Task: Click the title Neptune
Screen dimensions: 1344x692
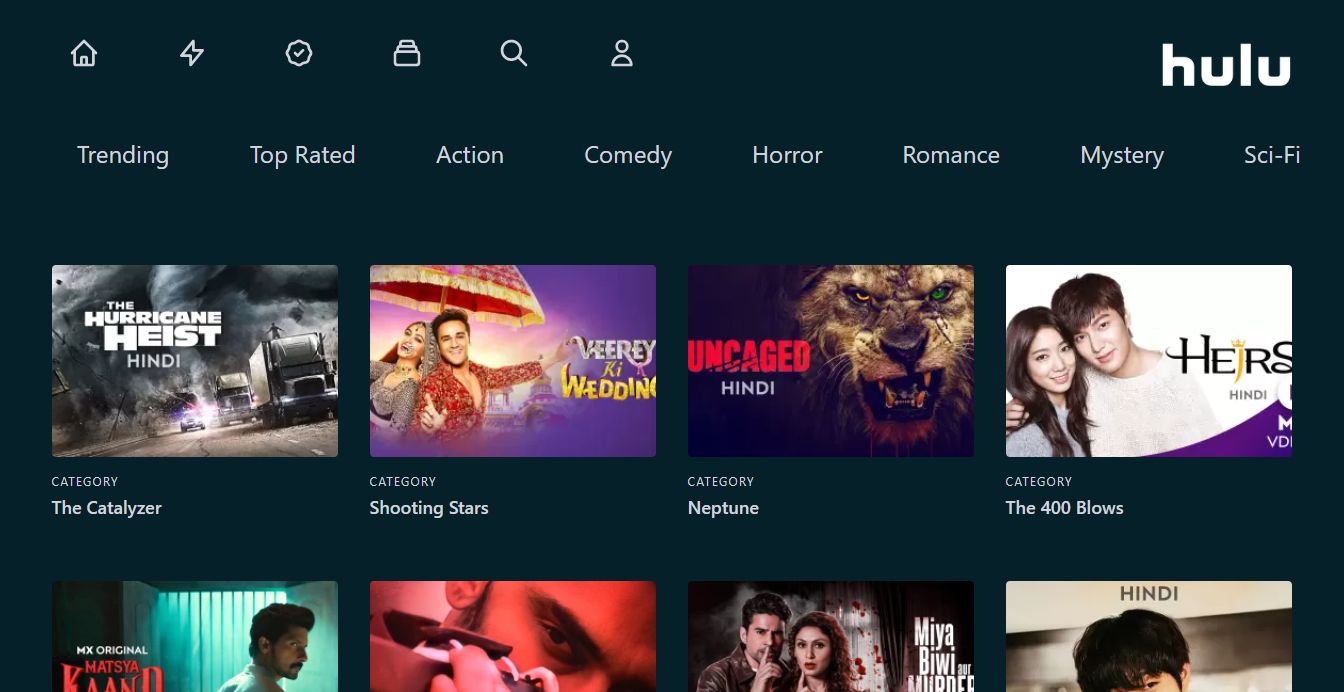Action: coord(723,508)
